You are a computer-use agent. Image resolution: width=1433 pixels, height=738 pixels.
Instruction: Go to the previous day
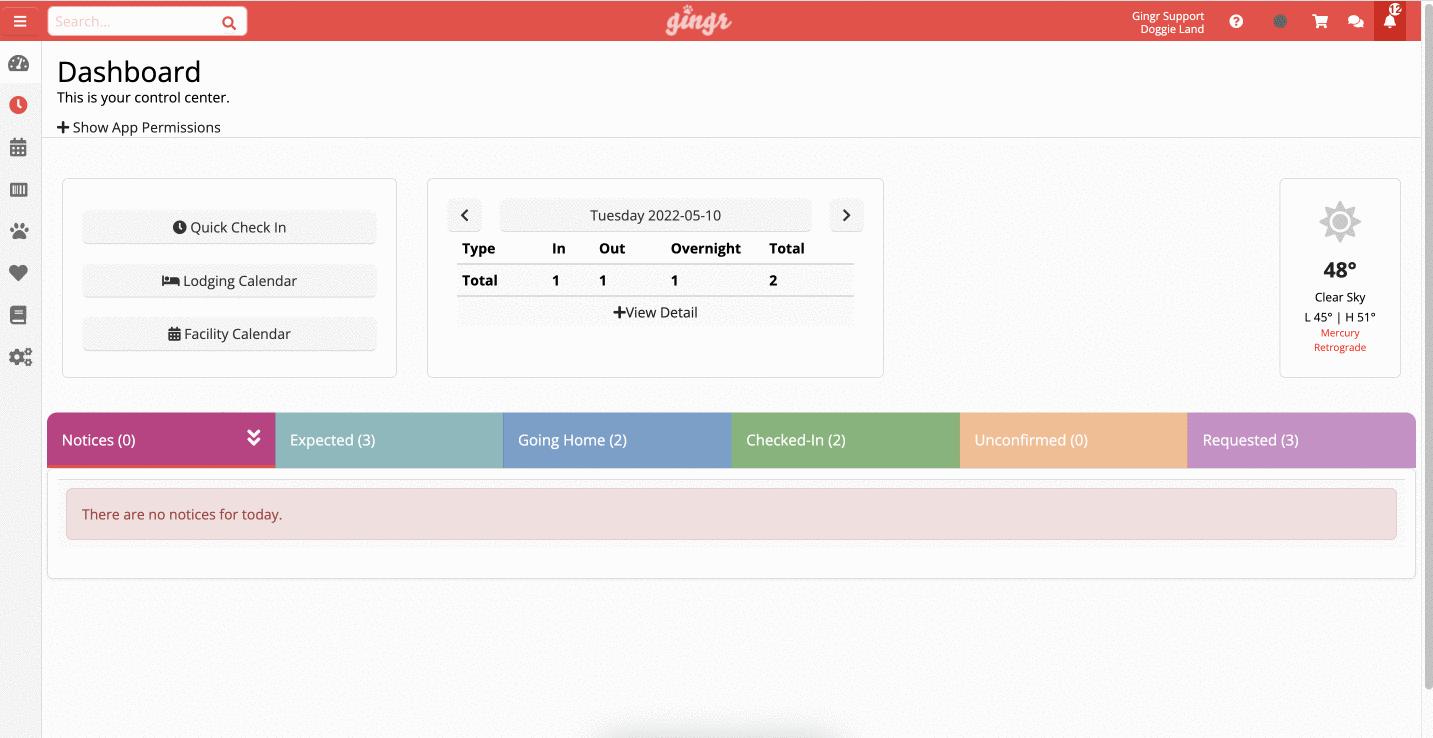click(x=465, y=215)
